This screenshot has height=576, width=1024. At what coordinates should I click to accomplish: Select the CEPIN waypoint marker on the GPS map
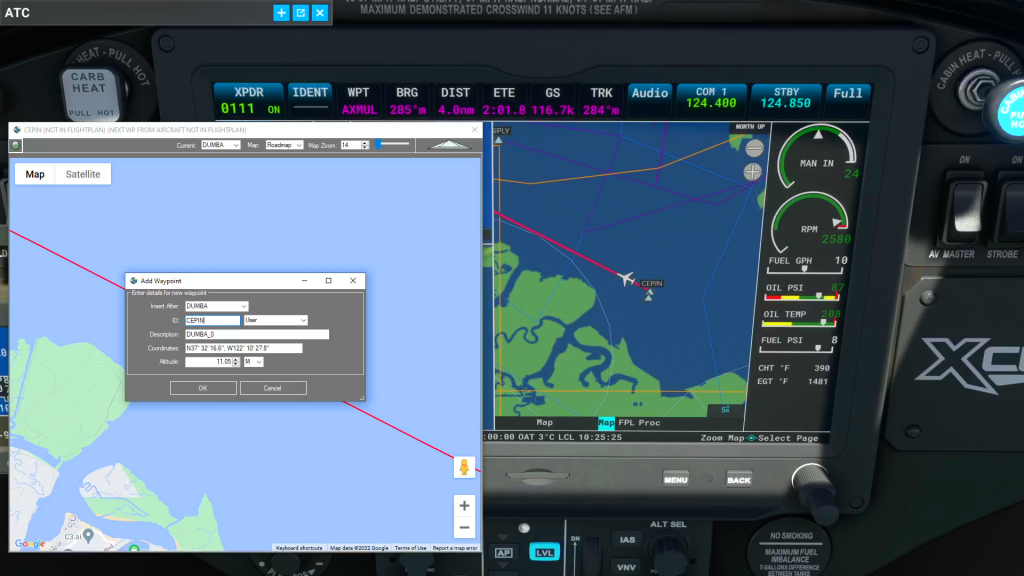coord(648,295)
